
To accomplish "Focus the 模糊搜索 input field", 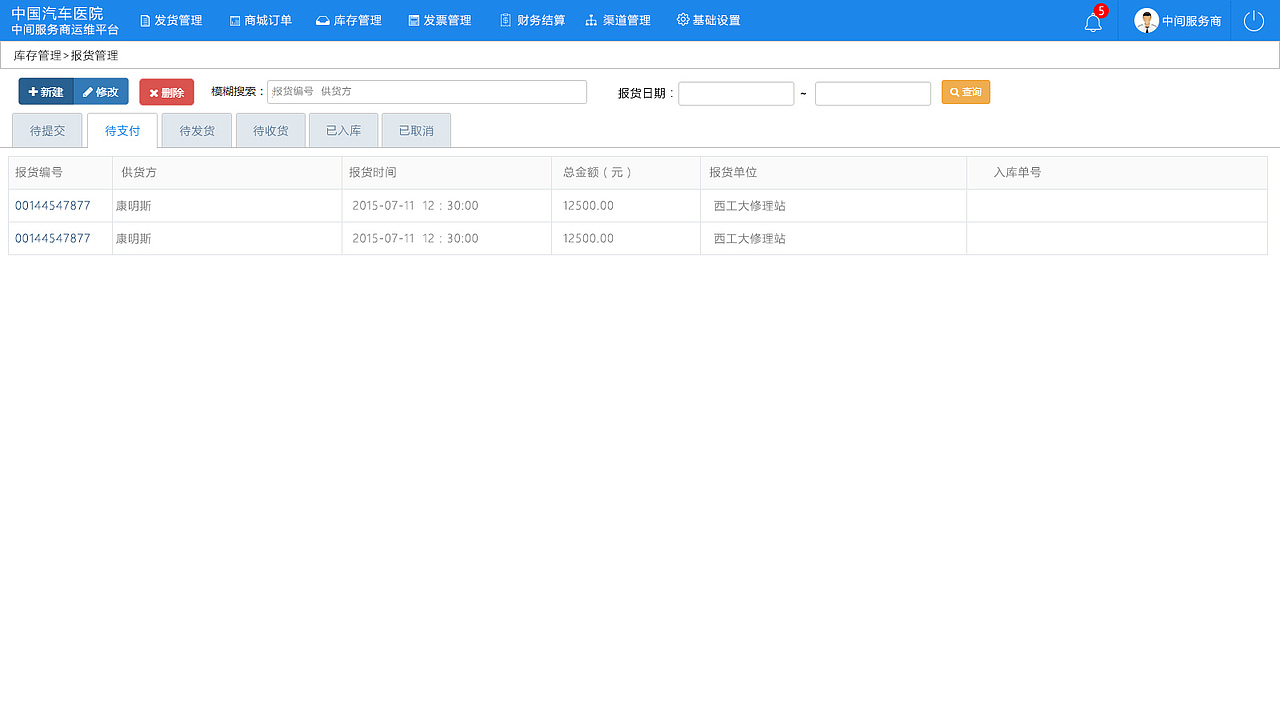I will [x=427, y=92].
